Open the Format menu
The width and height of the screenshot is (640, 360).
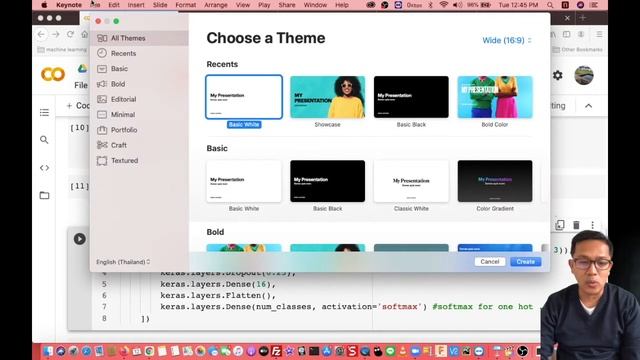pos(186,5)
